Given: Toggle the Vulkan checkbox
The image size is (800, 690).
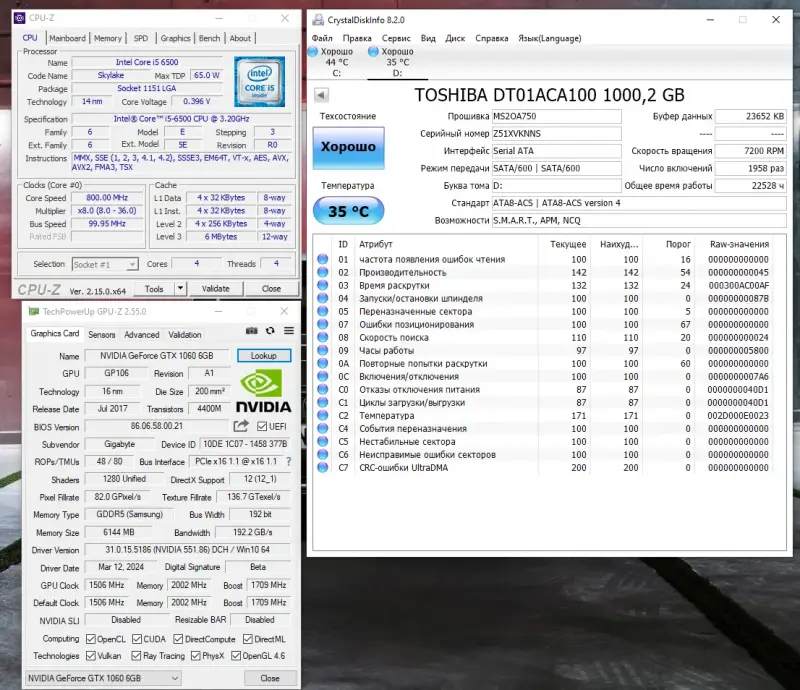Looking at the screenshot, I should (91, 655).
